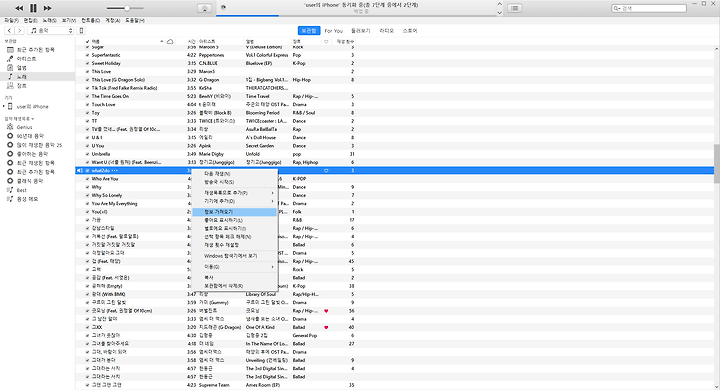720x390 pixels.
Task: Click the status display down arrow
Action: pyautogui.click(x=500, y=13)
